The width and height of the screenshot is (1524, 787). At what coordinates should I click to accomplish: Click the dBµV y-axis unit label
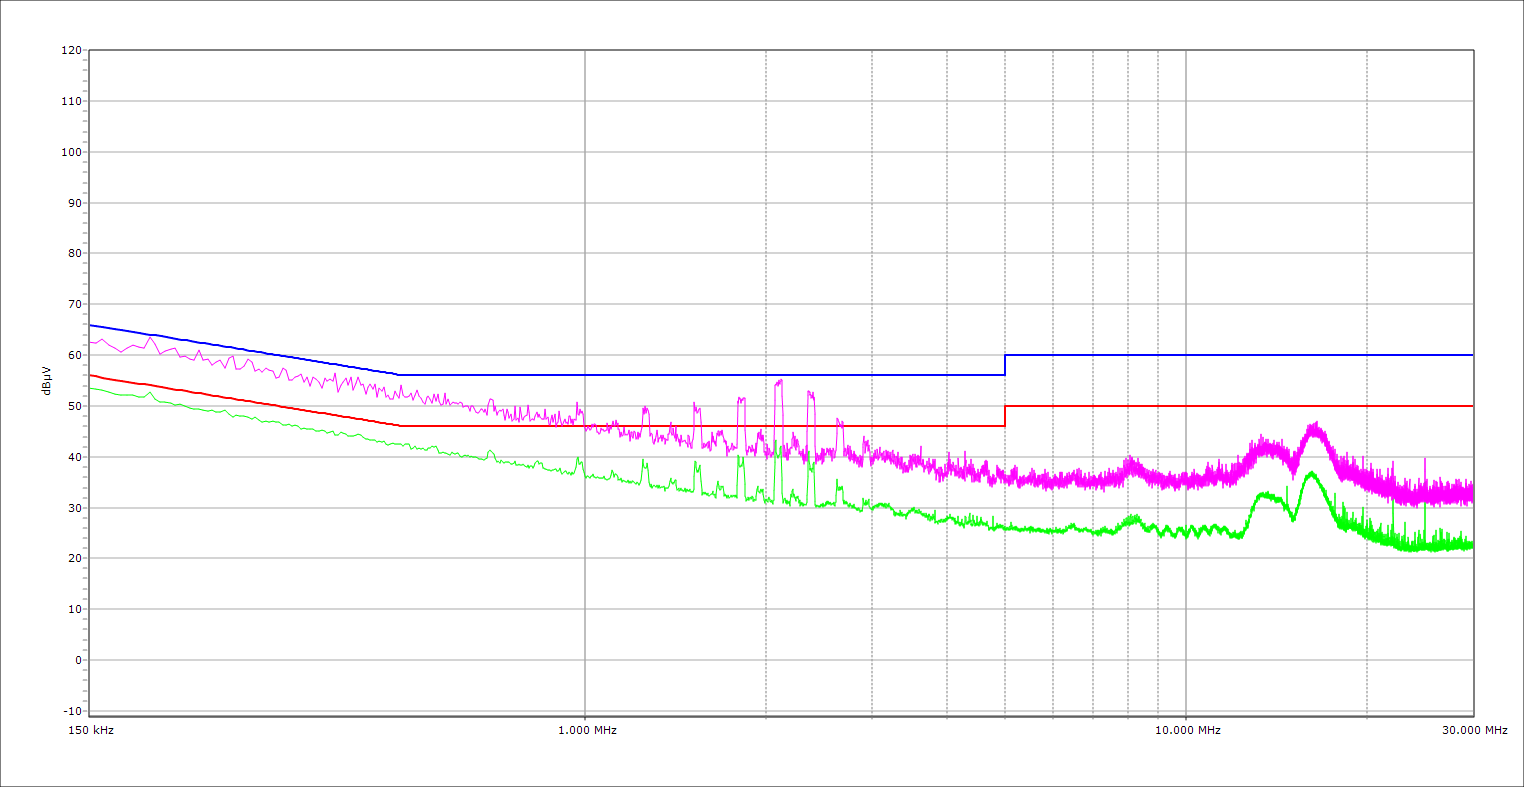click(x=47, y=380)
